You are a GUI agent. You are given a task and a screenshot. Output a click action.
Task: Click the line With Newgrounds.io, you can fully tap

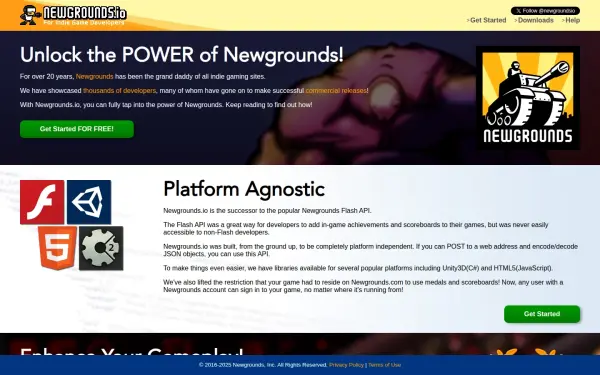[x=166, y=105]
